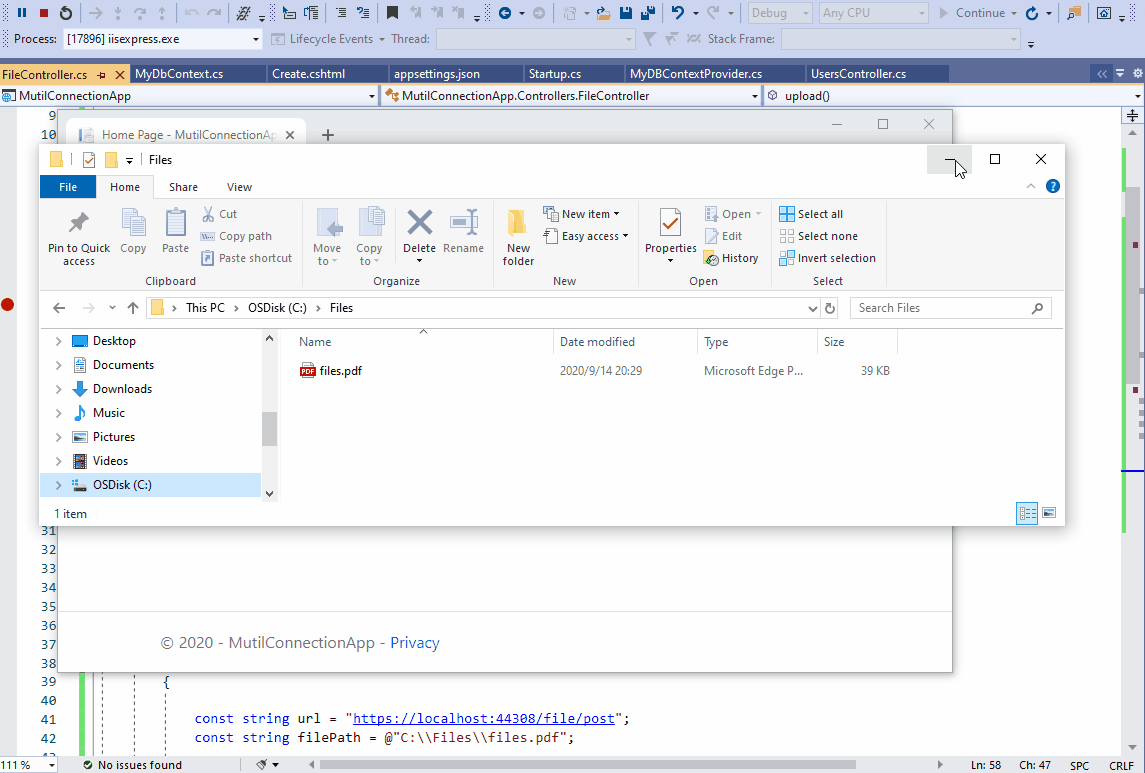Open the editor zoom level dropdown 111 %
The width and height of the screenshot is (1145, 773).
coord(52,765)
